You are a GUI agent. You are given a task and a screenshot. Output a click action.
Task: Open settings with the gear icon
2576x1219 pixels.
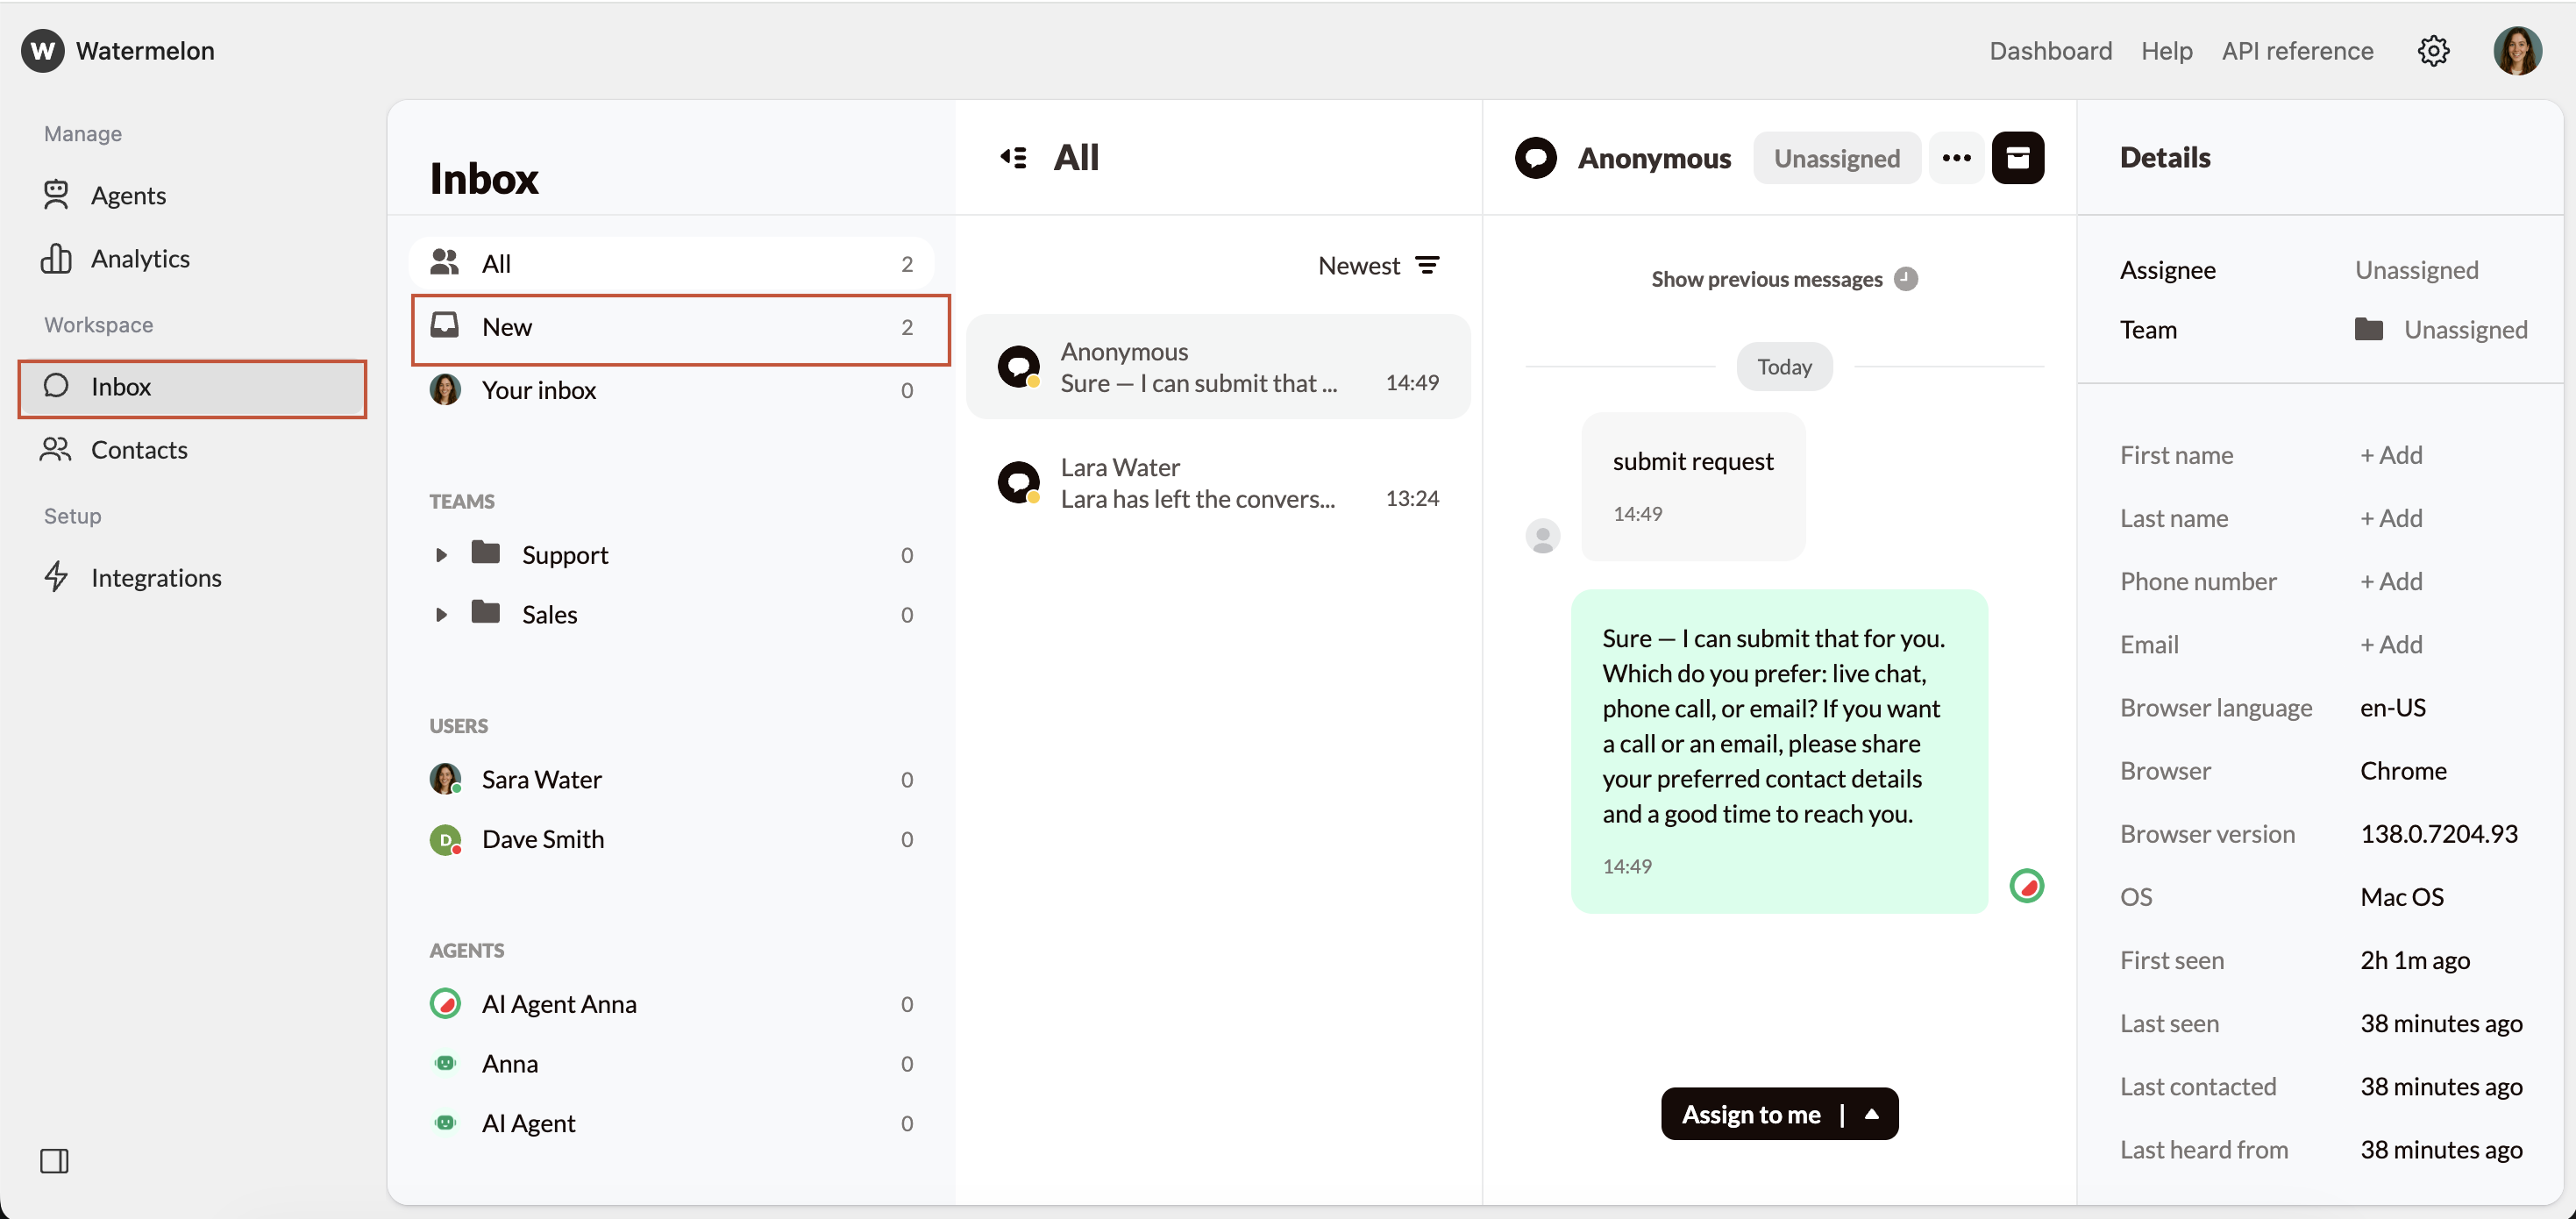tap(2434, 51)
